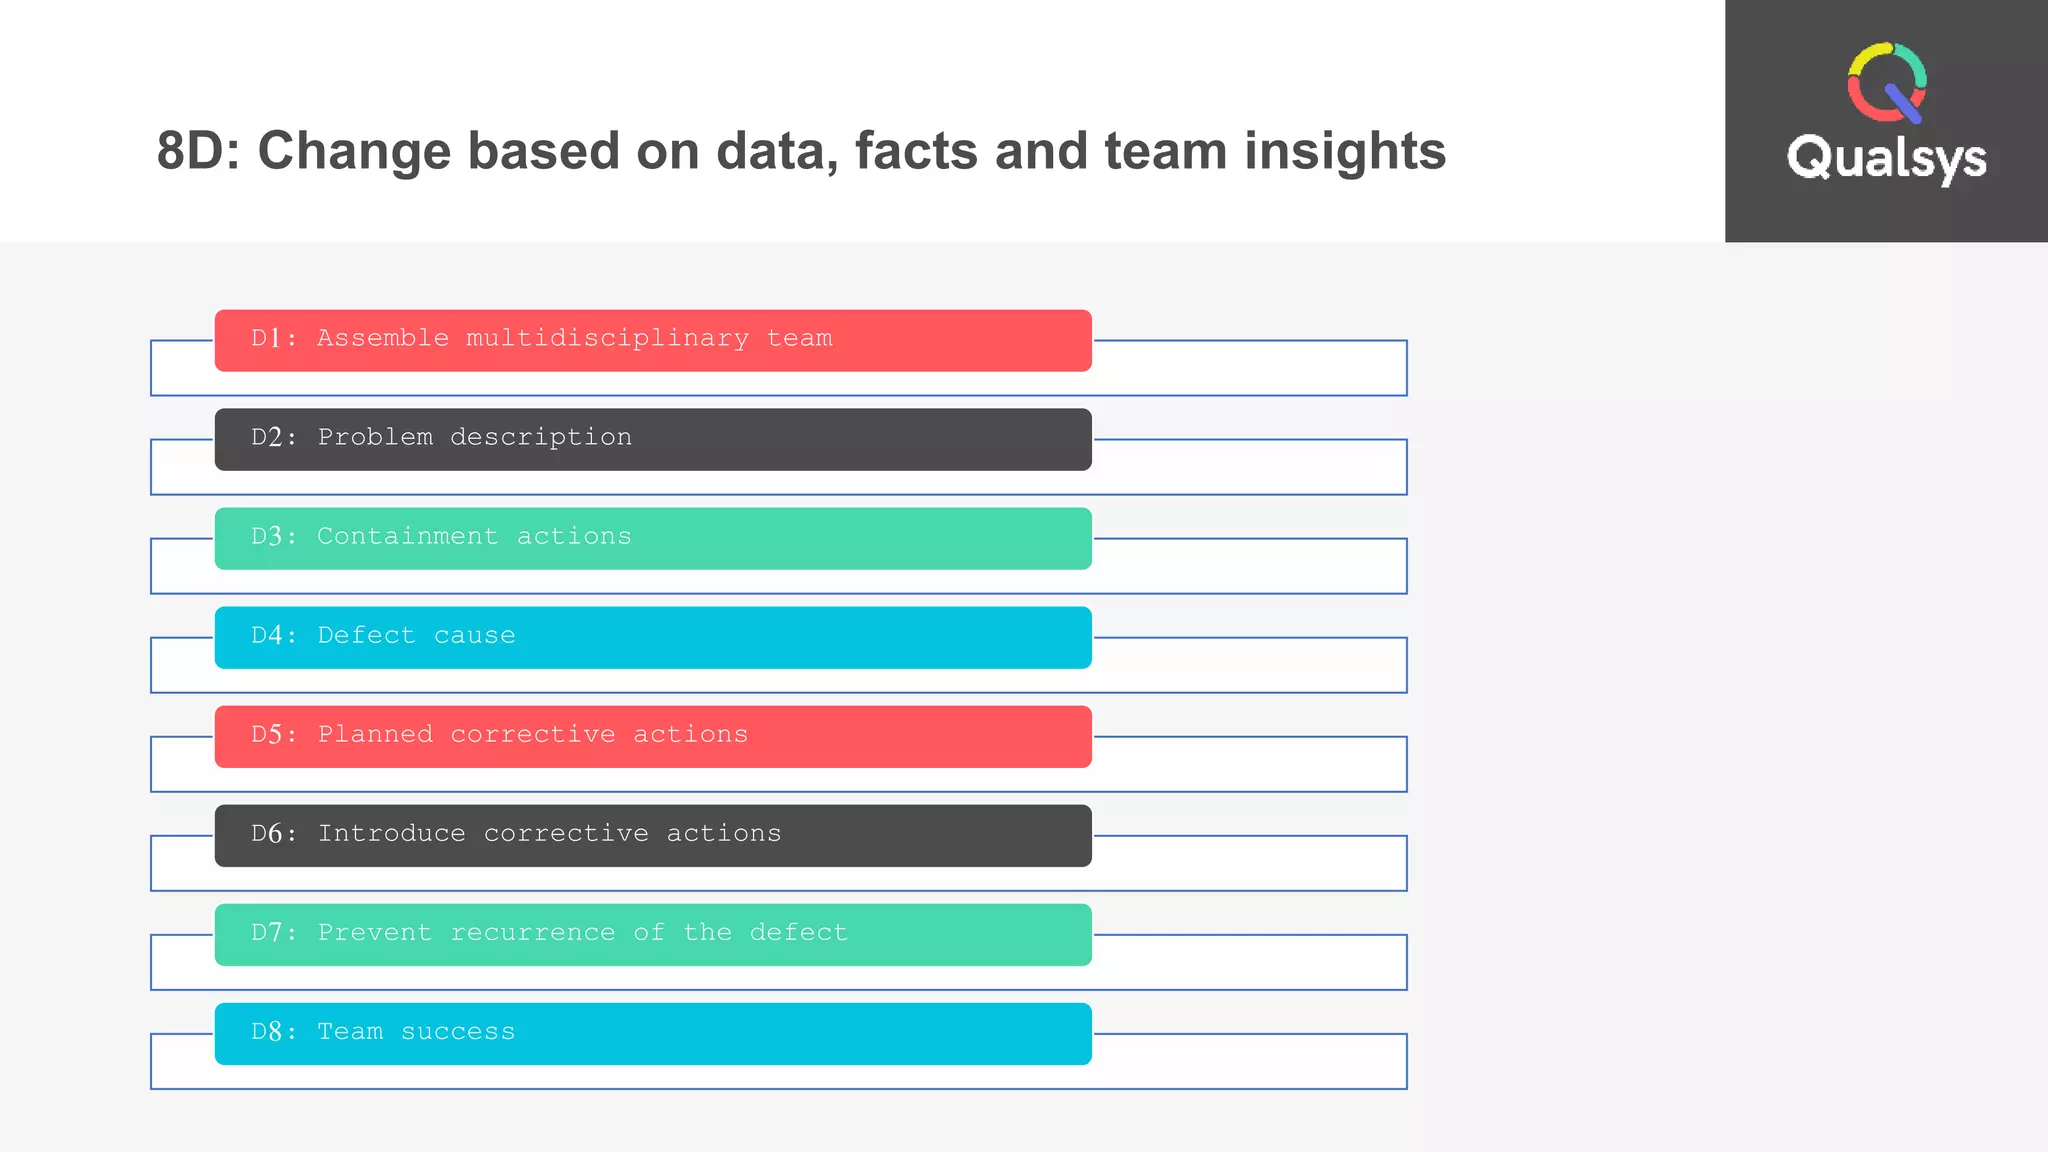Screen dimensions: 2048x1152
Task: Click the empty outlined box right of D6 bar
Action: click(1250, 863)
